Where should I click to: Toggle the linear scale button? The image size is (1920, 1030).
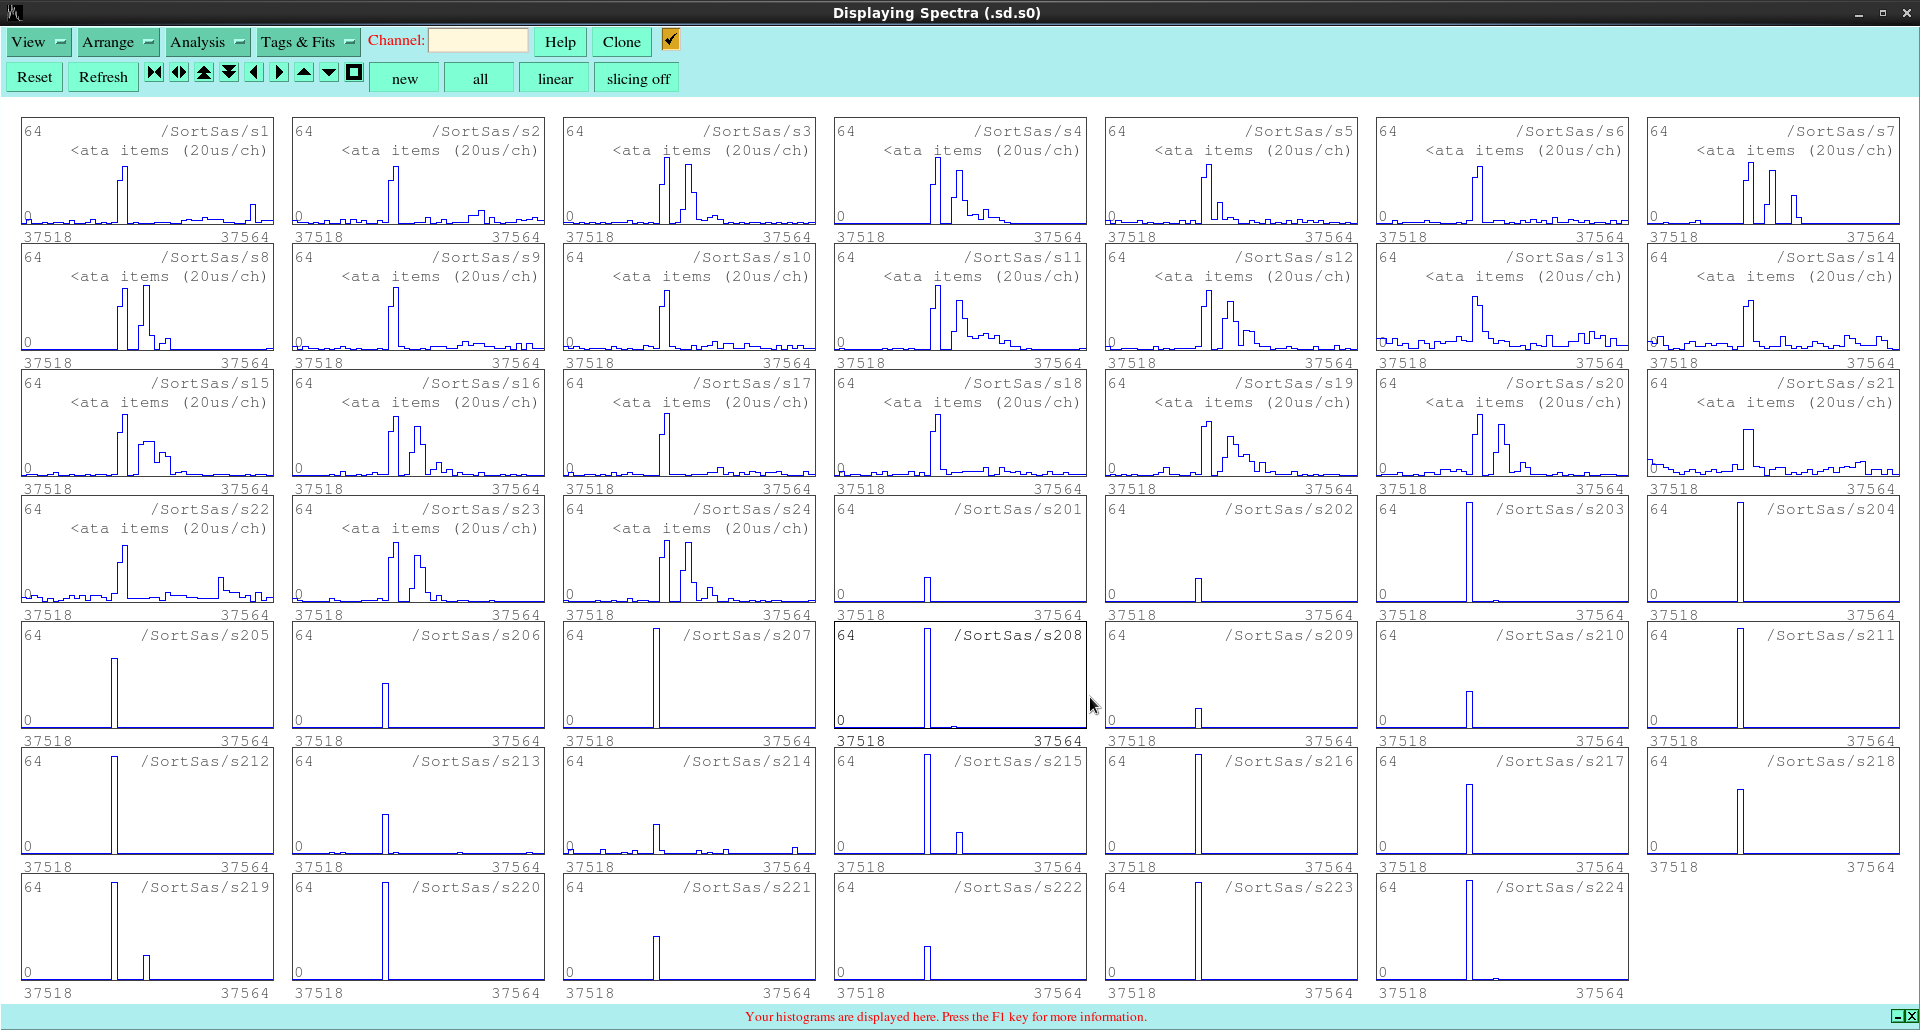pos(555,79)
